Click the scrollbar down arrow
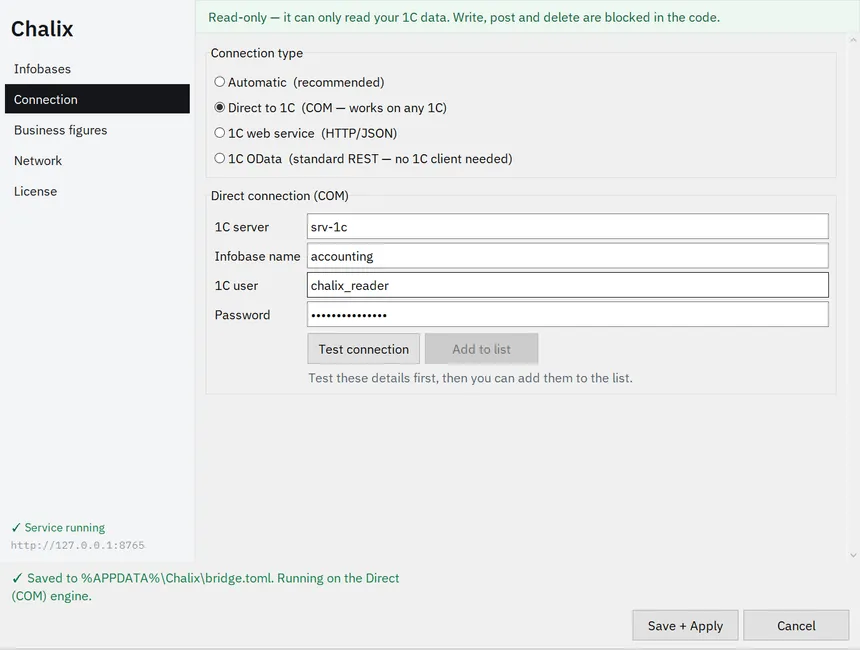The image size is (860, 650). (853, 555)
